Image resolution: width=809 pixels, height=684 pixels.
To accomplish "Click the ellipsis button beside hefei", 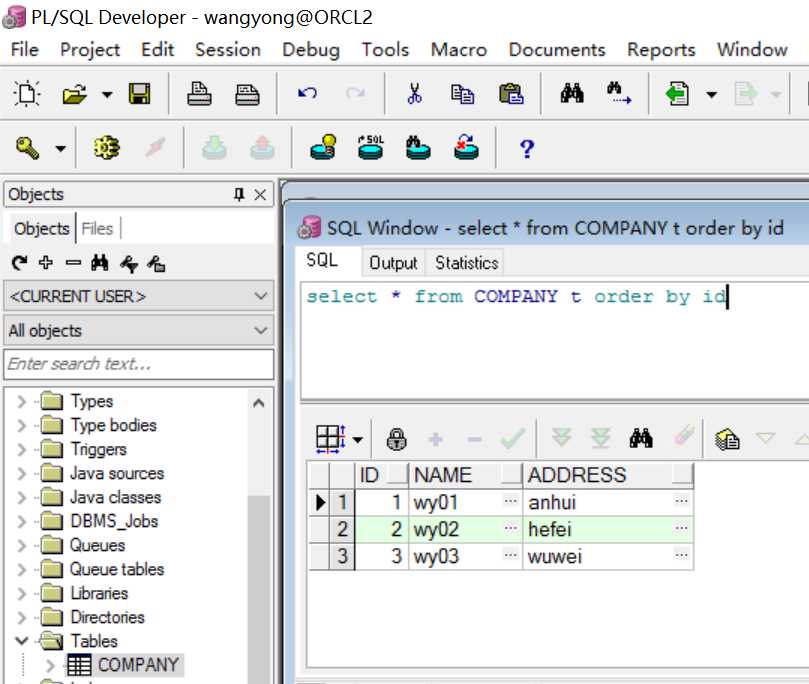I will coord(681,528).
